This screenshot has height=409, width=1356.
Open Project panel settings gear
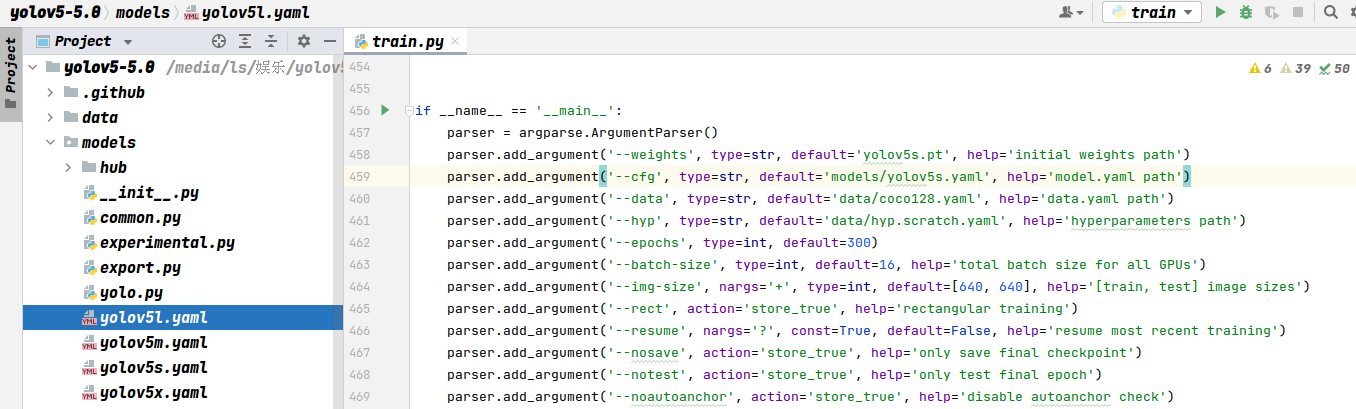(x=304, y=41)
